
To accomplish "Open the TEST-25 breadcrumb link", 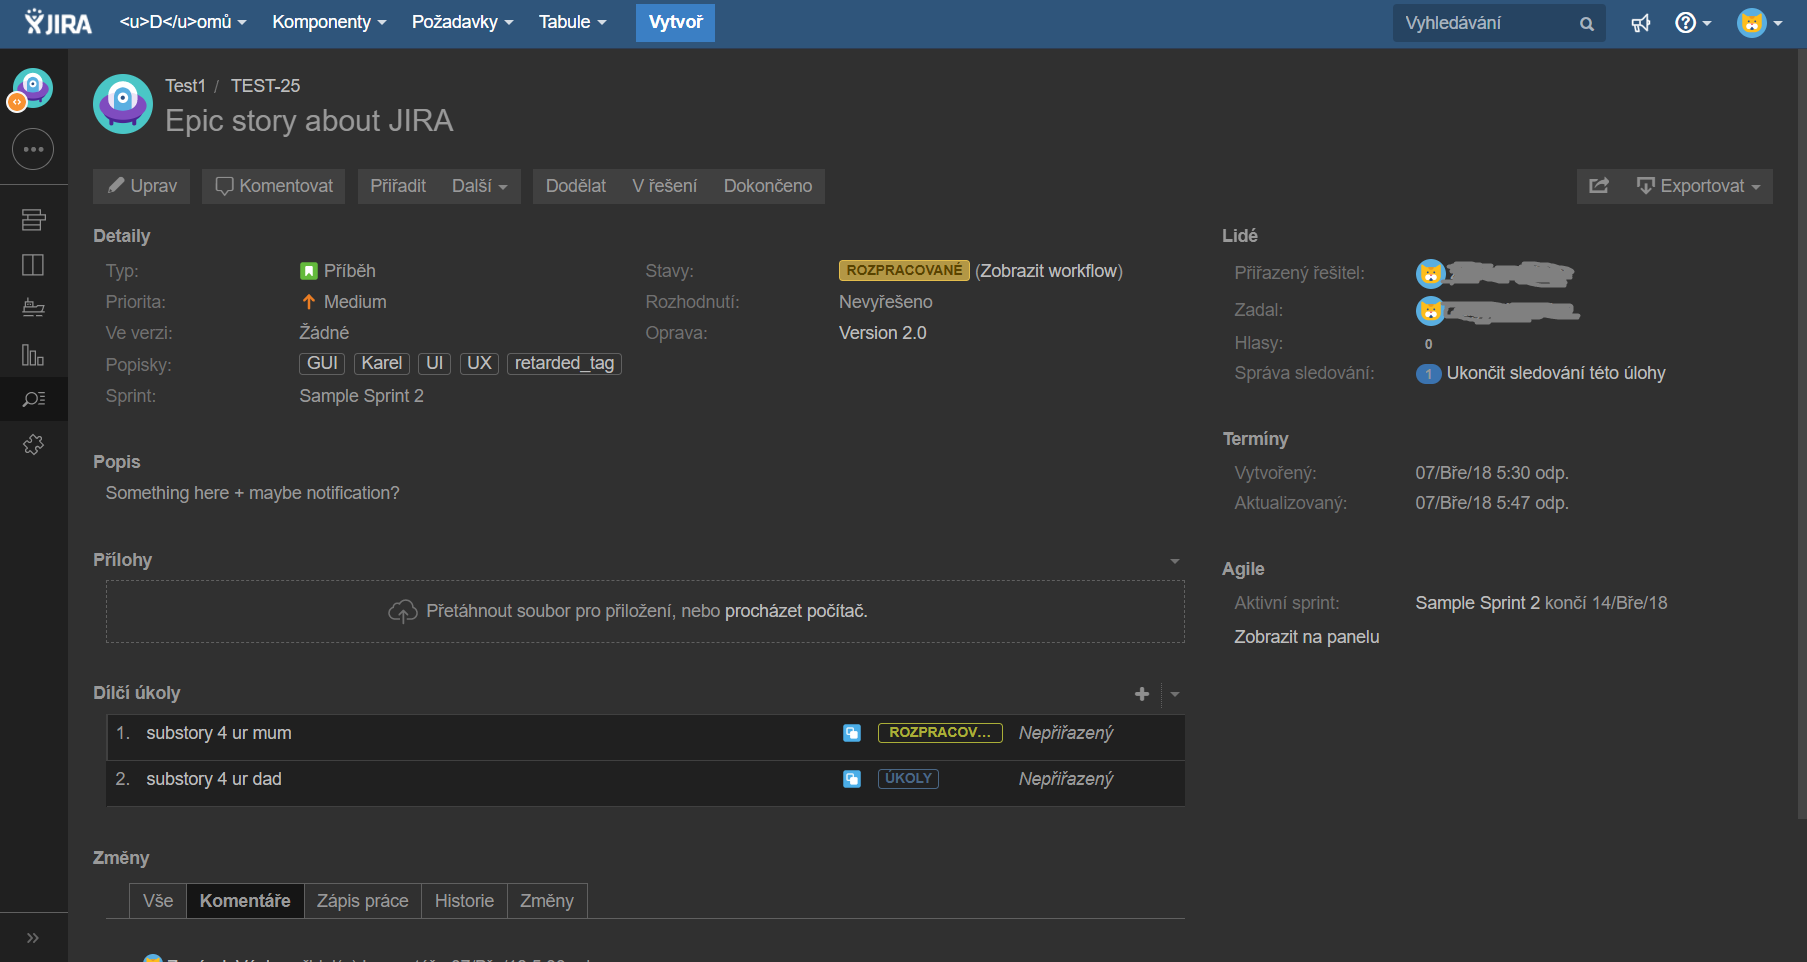I will pyautogui.click(x=265, y=86).
